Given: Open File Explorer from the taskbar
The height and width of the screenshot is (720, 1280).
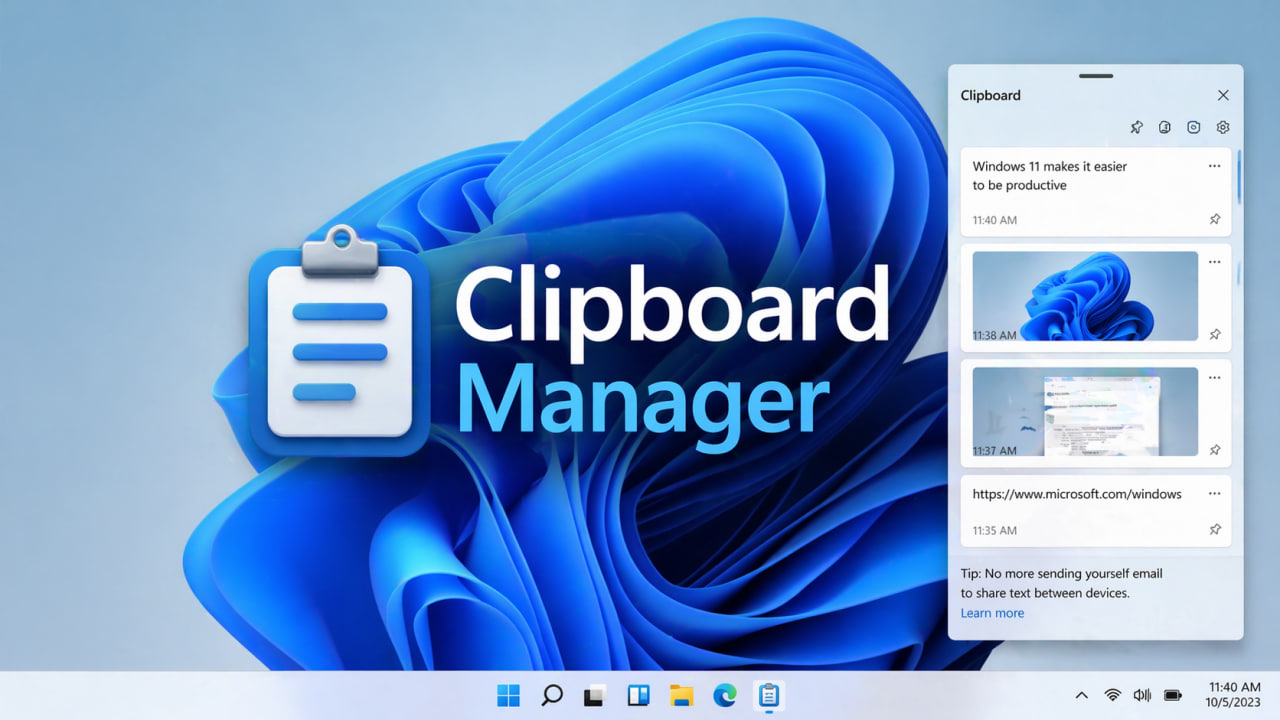Looking at the screenshot, I should 682,694.
